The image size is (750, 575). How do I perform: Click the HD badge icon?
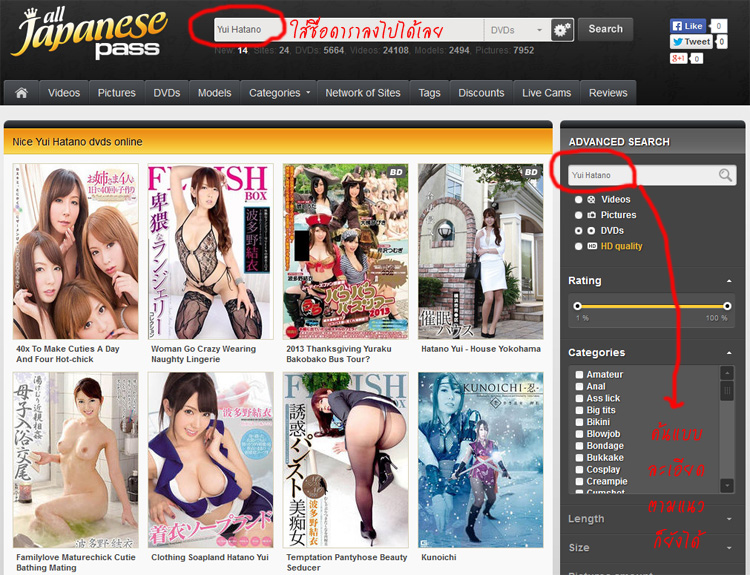click(x=592, y=246)
